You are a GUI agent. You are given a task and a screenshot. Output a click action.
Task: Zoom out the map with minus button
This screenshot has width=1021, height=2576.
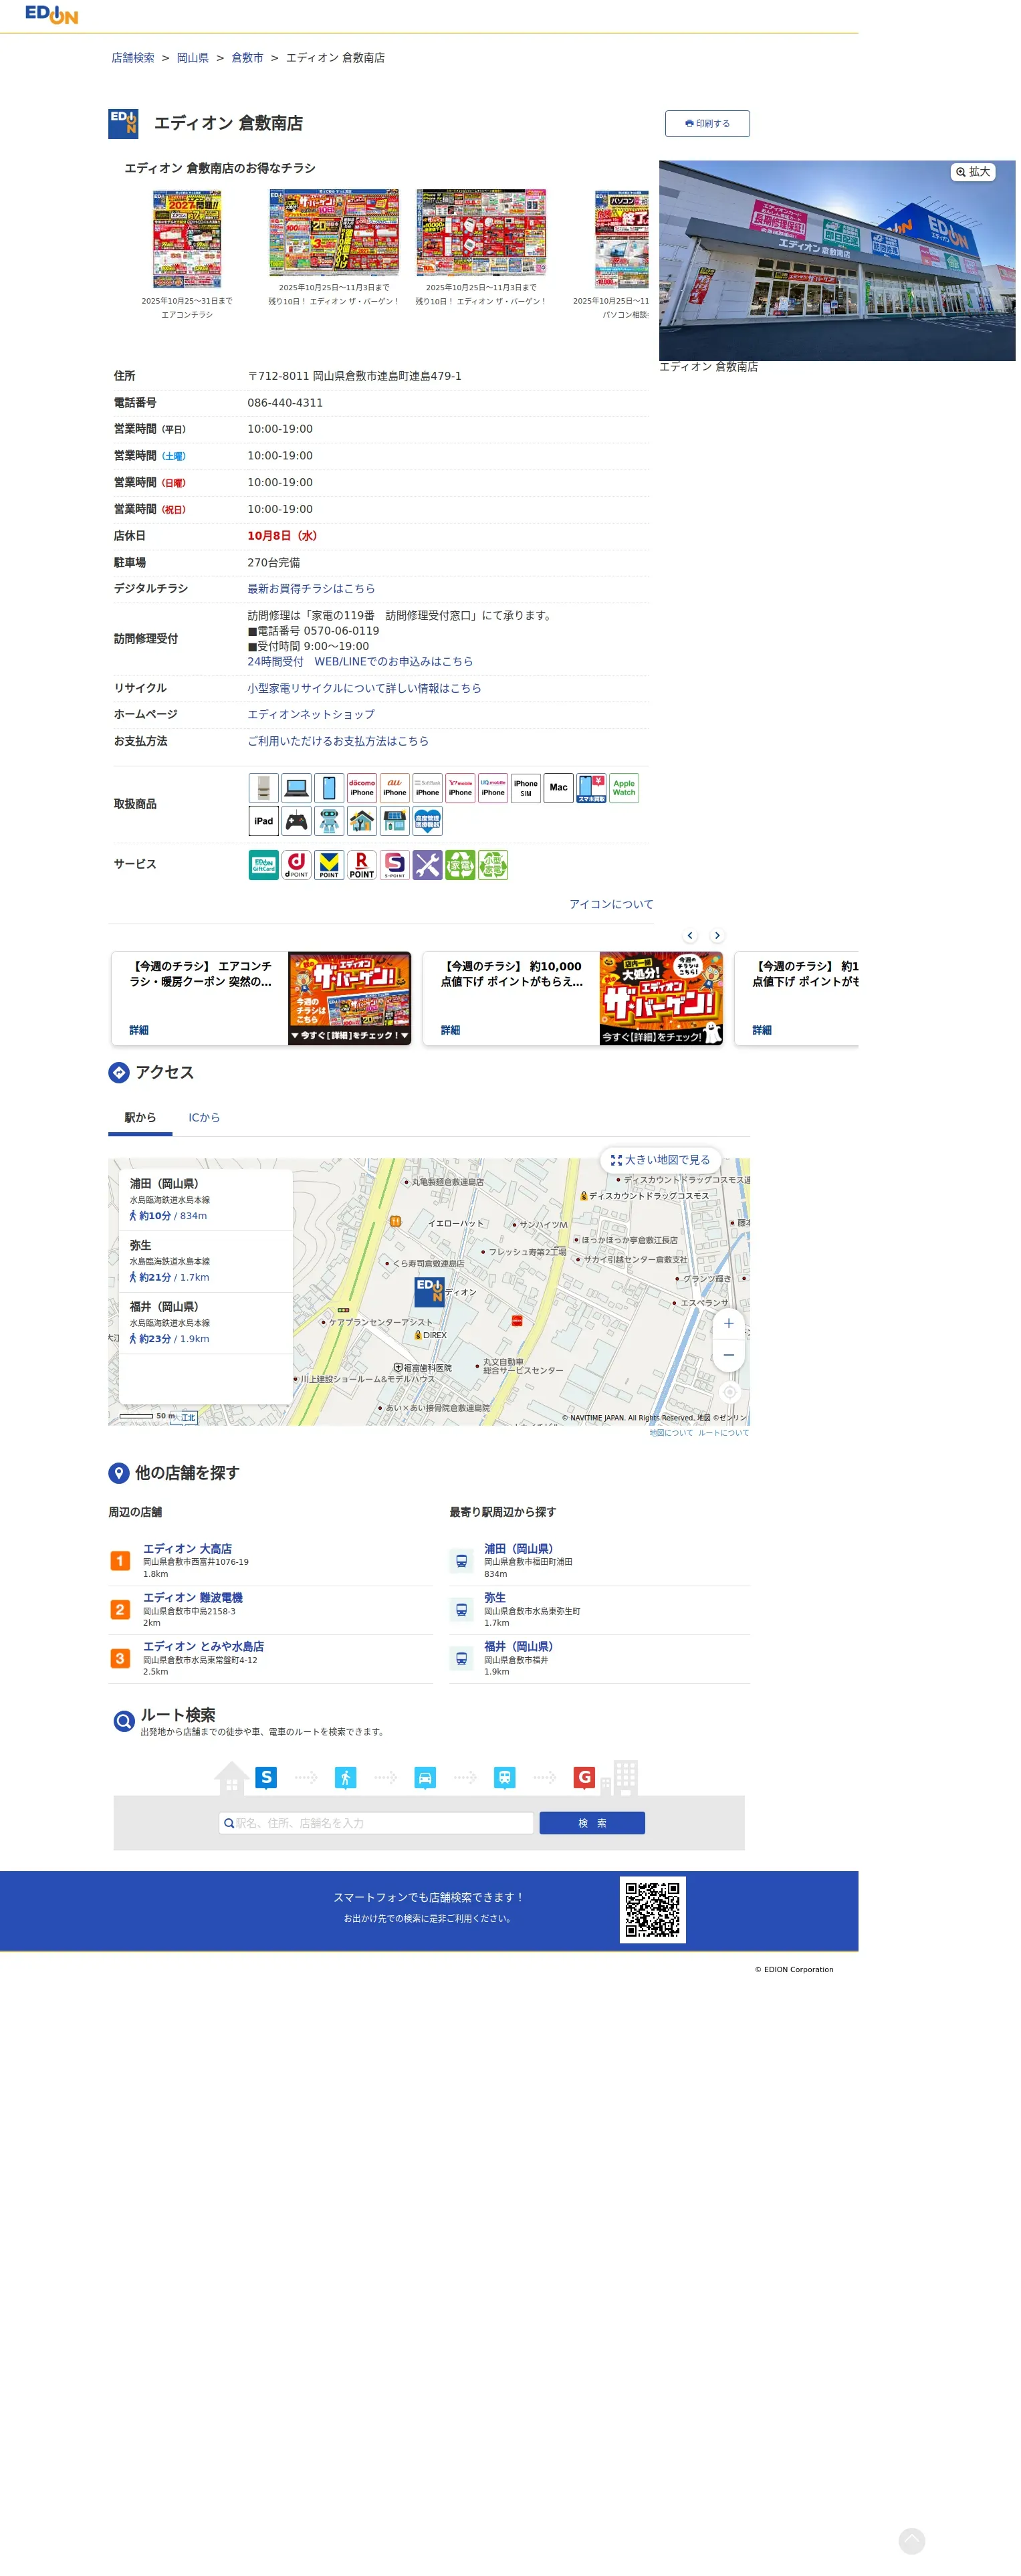coord(729,1355)
